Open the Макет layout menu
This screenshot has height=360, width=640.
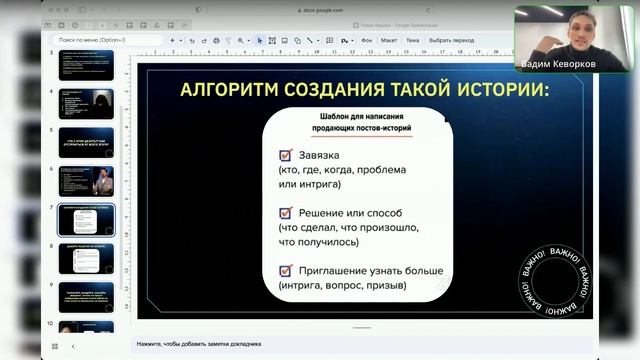coord(389,40)
